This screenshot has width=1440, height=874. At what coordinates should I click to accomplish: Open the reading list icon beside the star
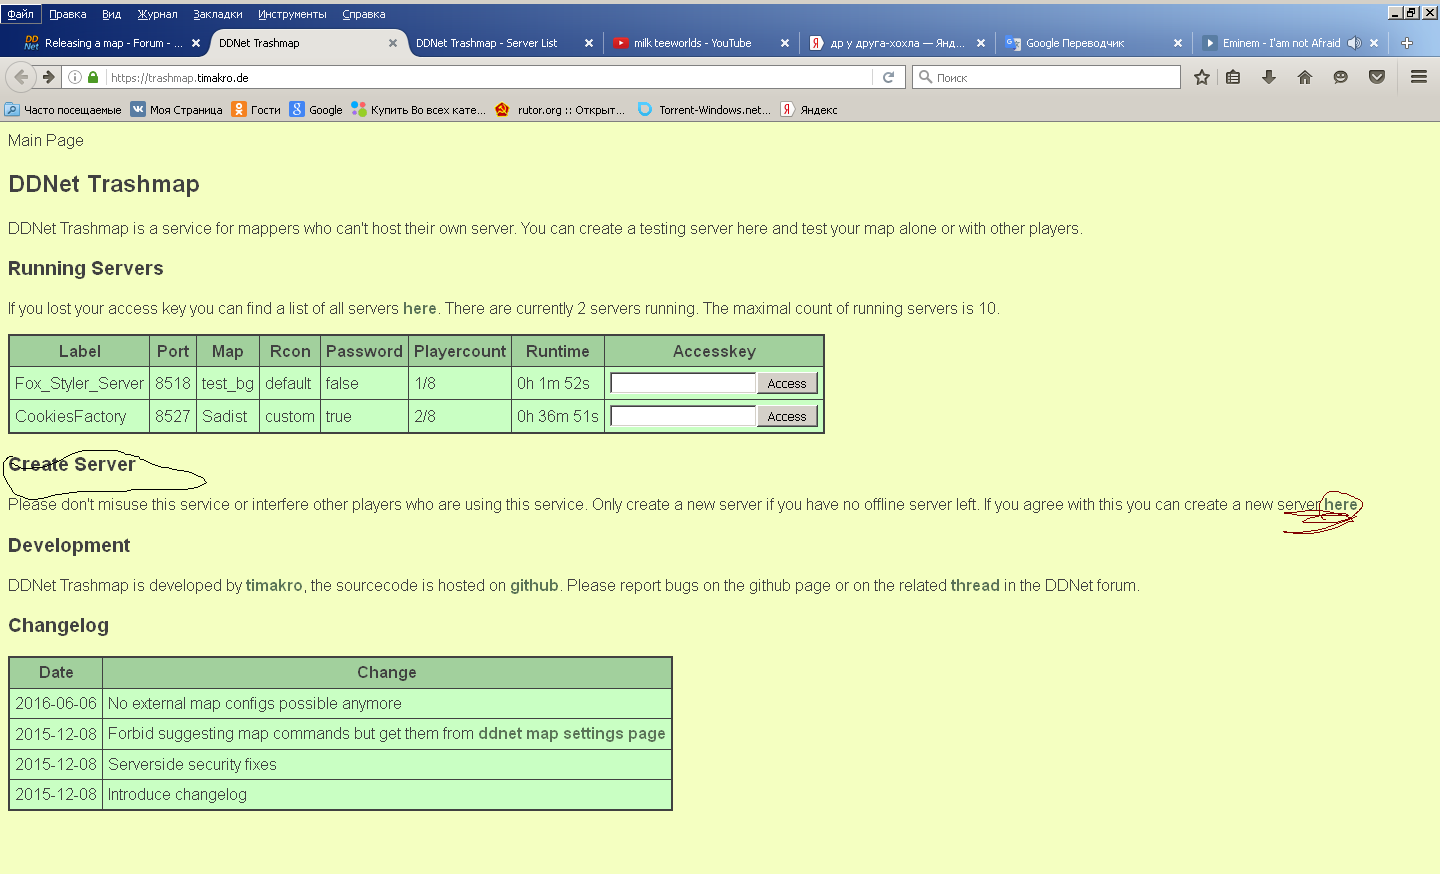(x=1232, y=76)
